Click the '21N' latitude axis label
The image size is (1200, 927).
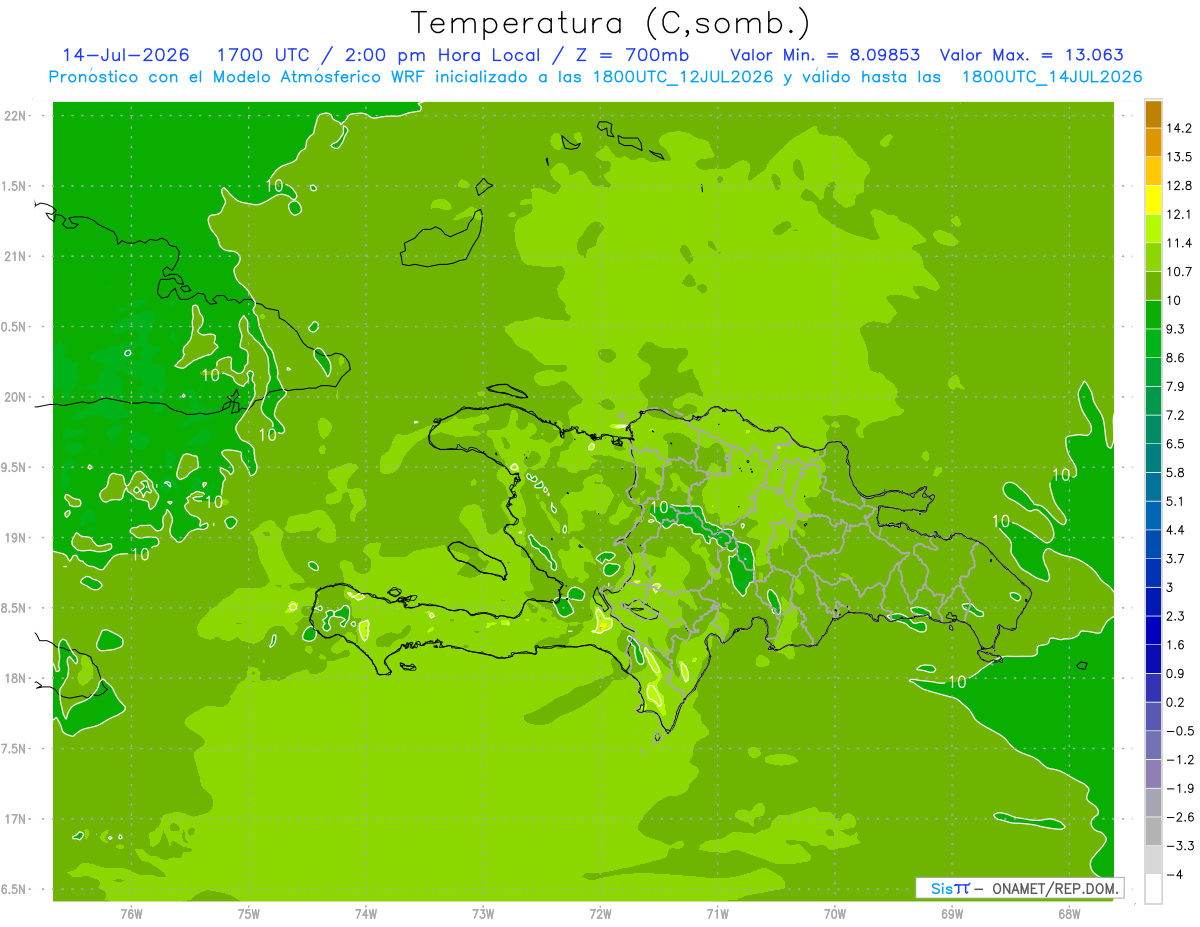click(x=15, y=257)
